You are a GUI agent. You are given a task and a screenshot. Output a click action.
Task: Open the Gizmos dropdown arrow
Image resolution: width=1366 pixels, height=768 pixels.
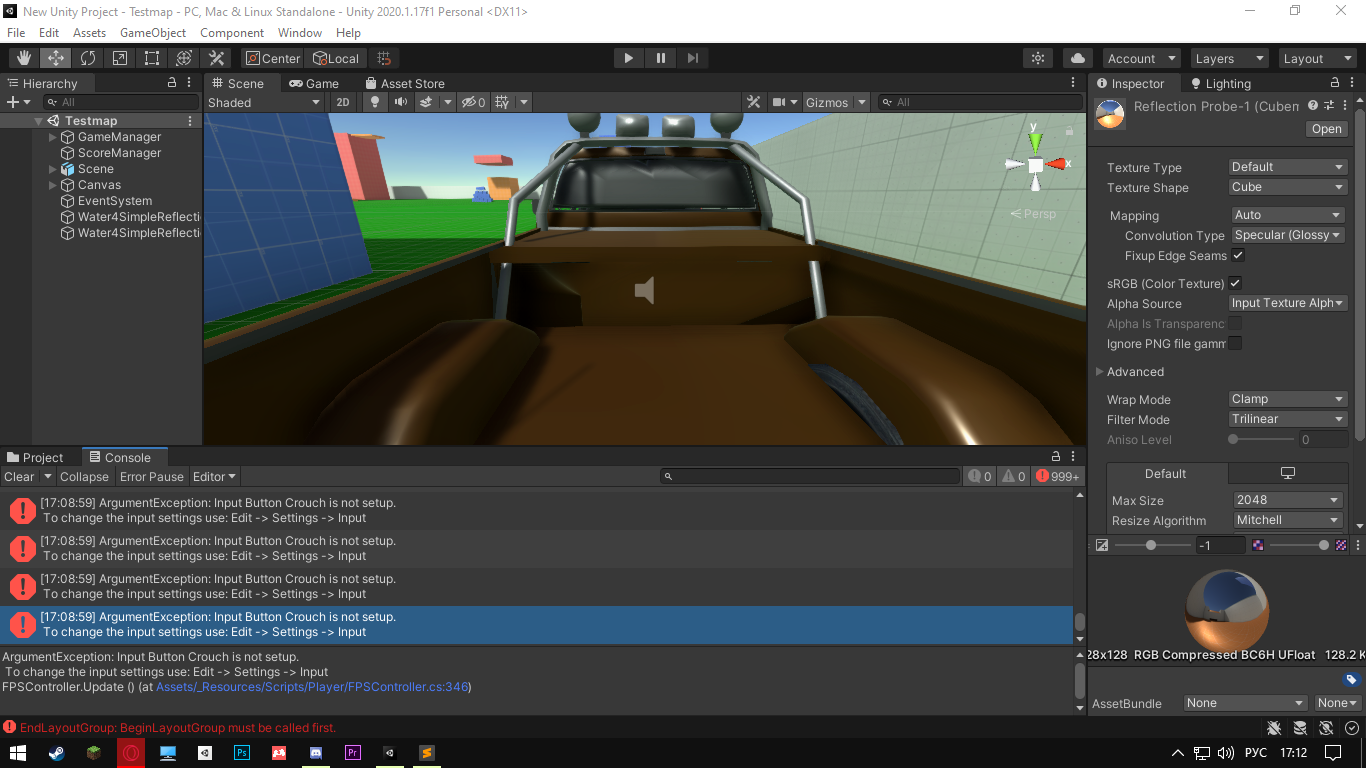tap(860, 102)
